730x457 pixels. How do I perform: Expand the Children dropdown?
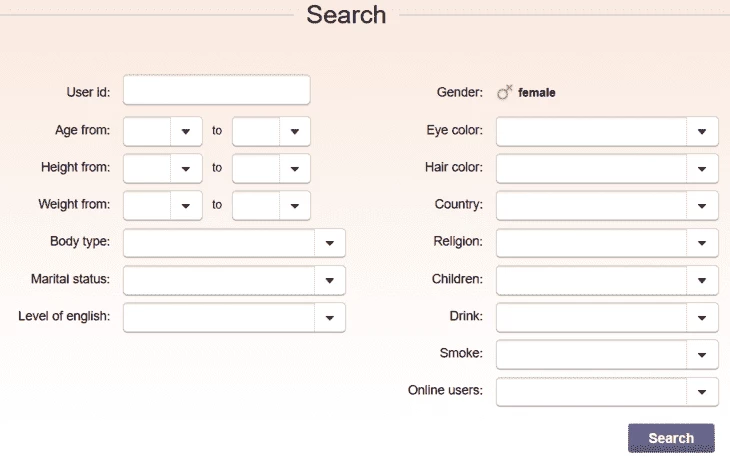coord(607,280)
